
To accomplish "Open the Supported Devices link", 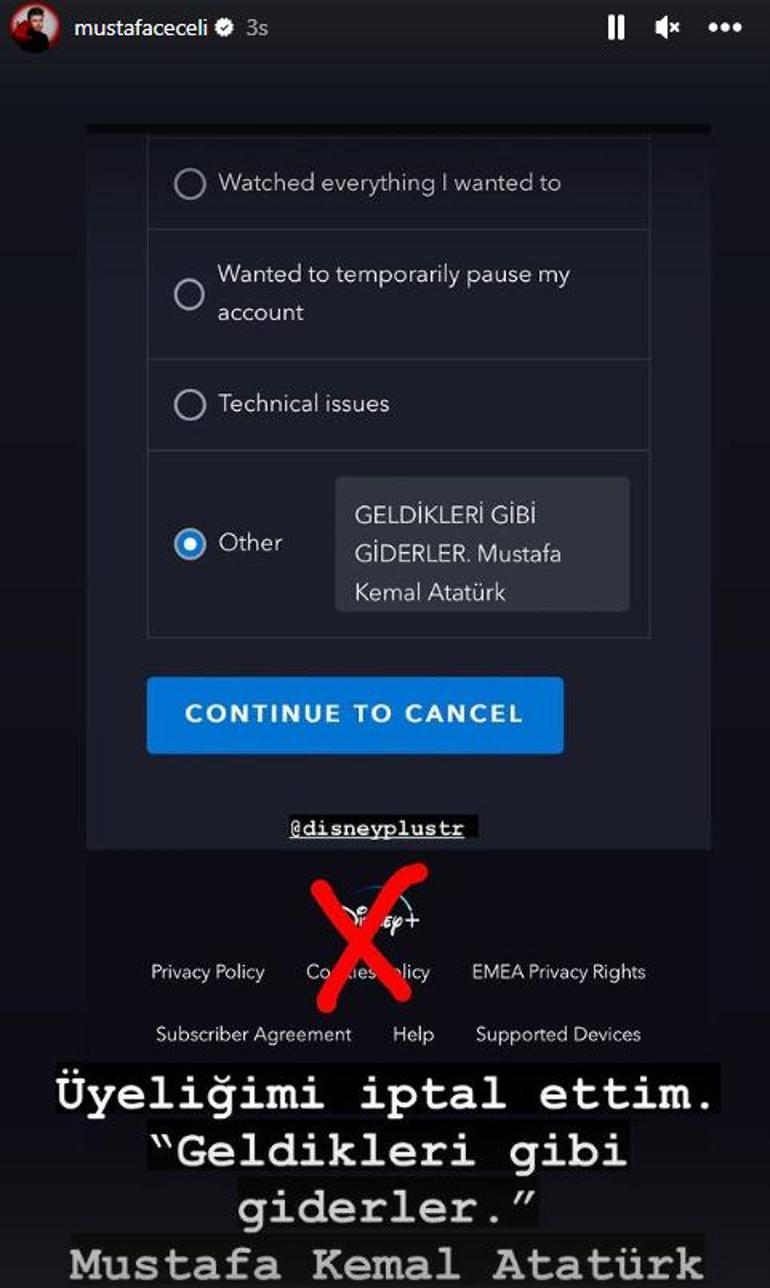I will [x=558, y=1034].
